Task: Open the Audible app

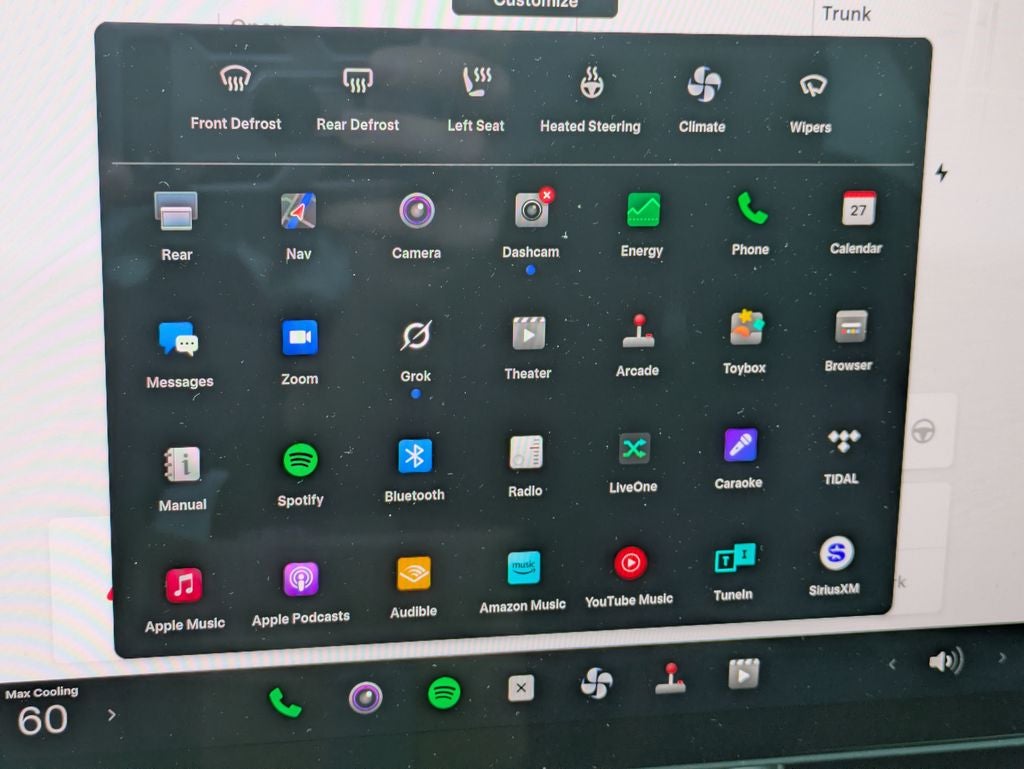Action: [413, 587]
